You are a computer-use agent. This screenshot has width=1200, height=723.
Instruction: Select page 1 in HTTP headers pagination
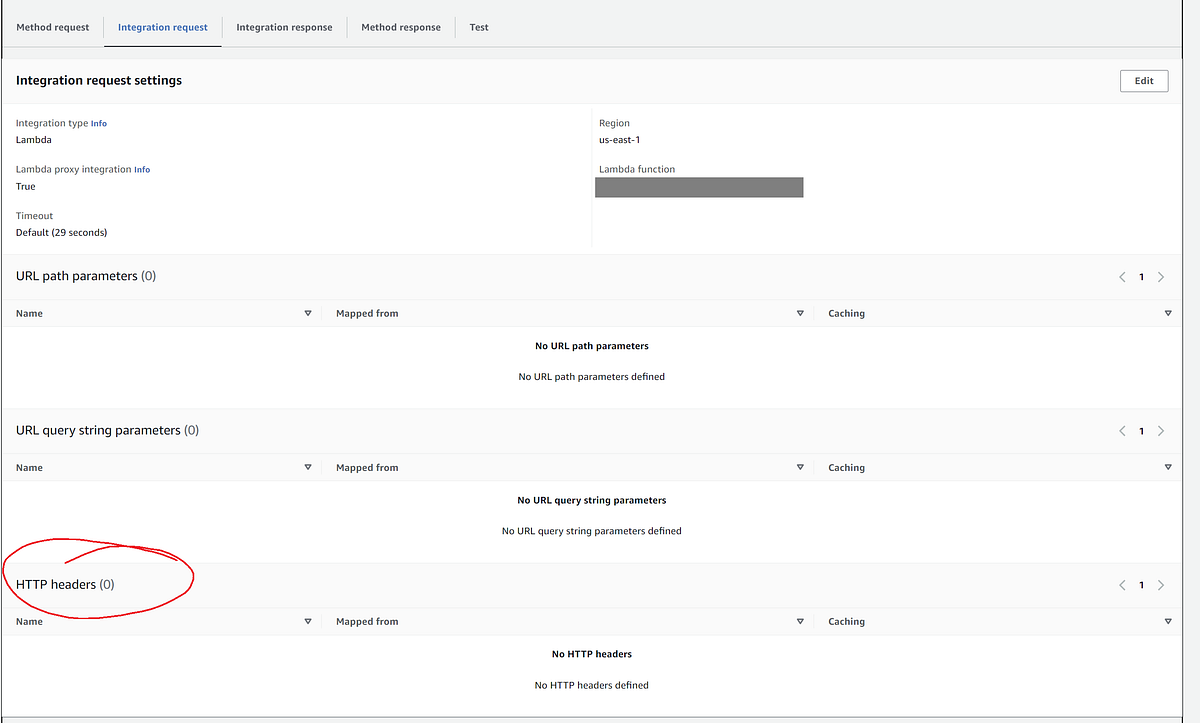(1141, 585)
